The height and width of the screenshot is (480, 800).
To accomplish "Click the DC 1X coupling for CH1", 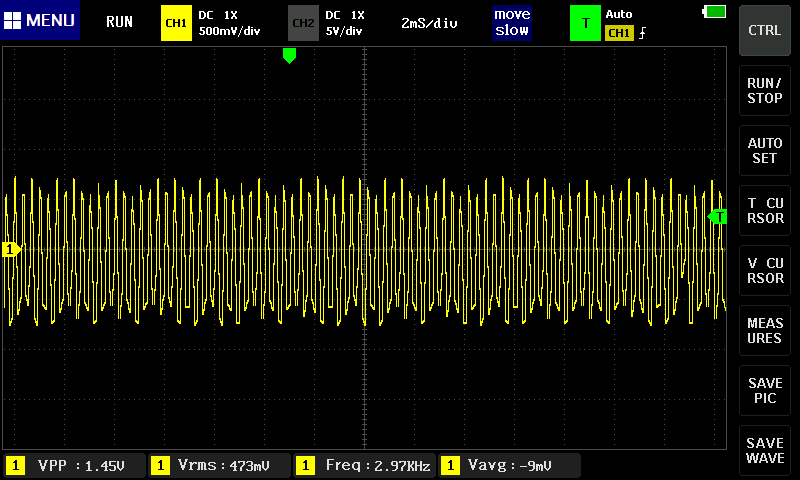I will tap(218, 15).
